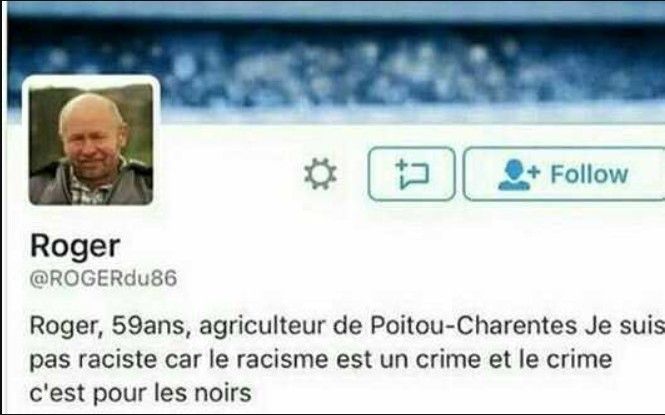The height and width of the screenshot is (415, 665).
Task: Click Poitou-Charentes in the bio
Action: 474,326
